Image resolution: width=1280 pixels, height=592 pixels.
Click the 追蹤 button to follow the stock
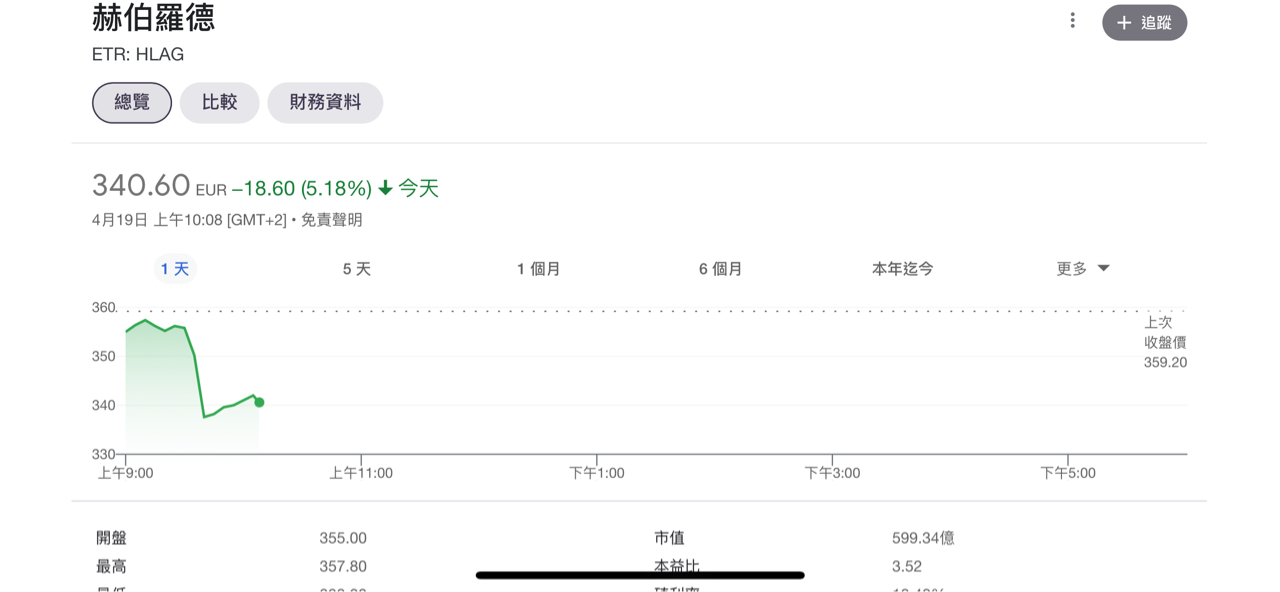pos(1144,22)
